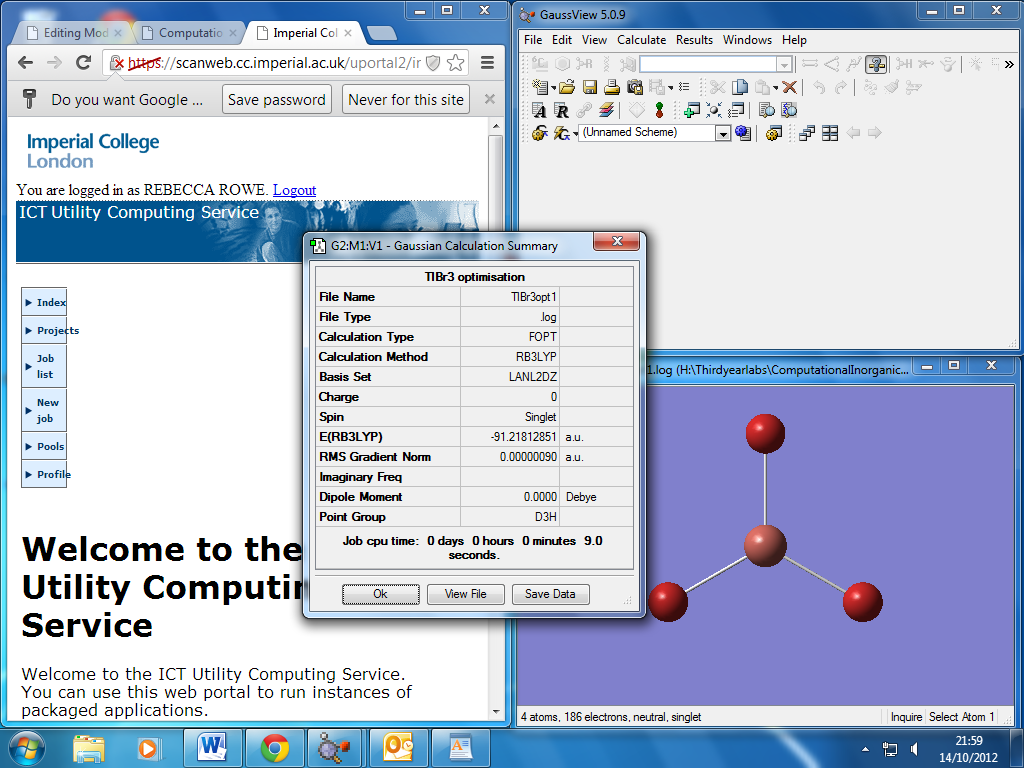
Task: Select the Modify Angle tool
Action: coord(831,63)
